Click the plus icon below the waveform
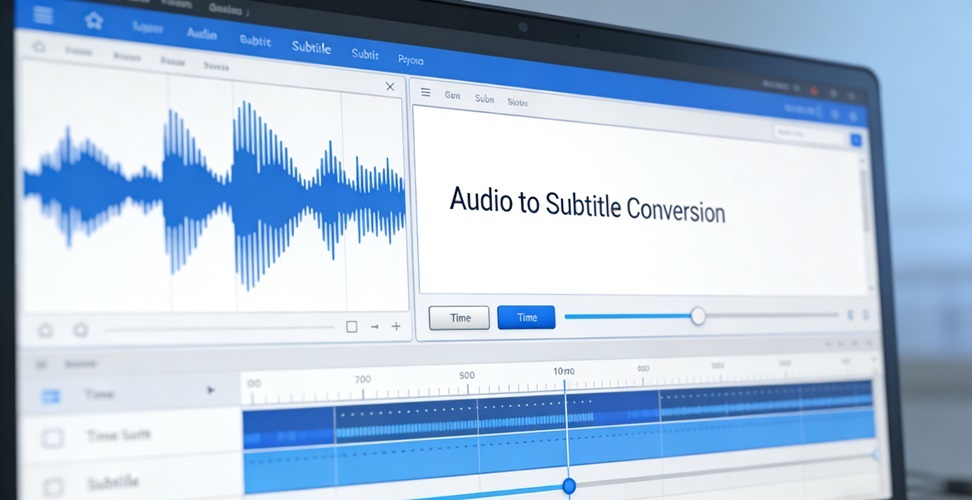This screenshot has height=500, width=972. coord(396,327)
